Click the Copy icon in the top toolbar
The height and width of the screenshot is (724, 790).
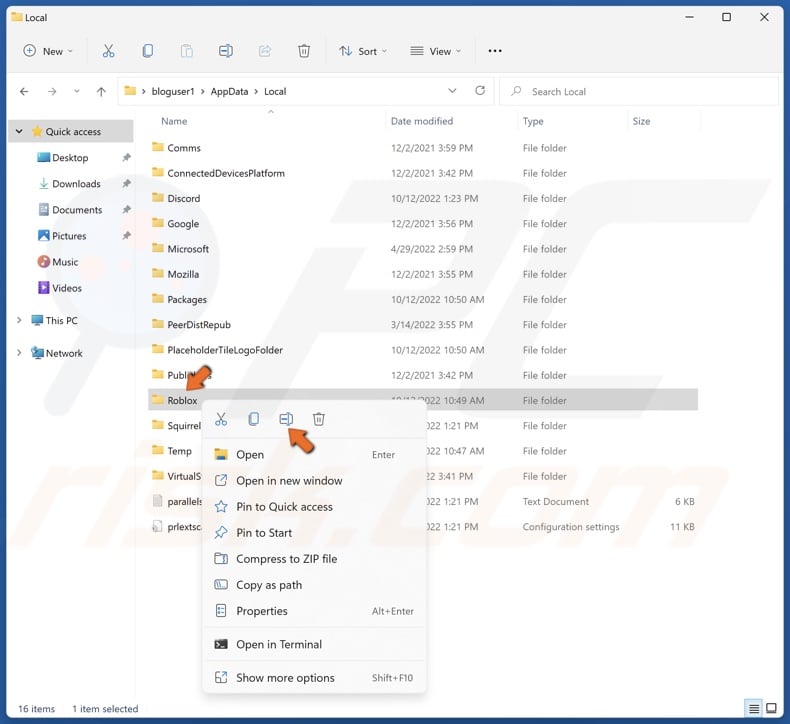[148, 51]
